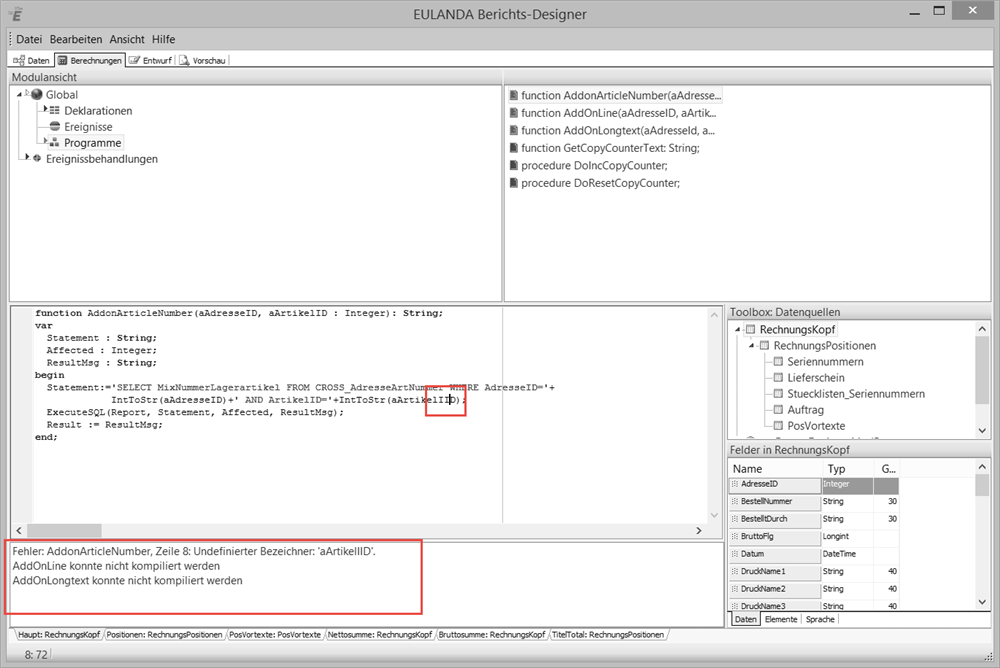The height and width of the screenshot is (668, 1000).
Task: Open the Hilfe menu
Action: (x=163, y=40)
